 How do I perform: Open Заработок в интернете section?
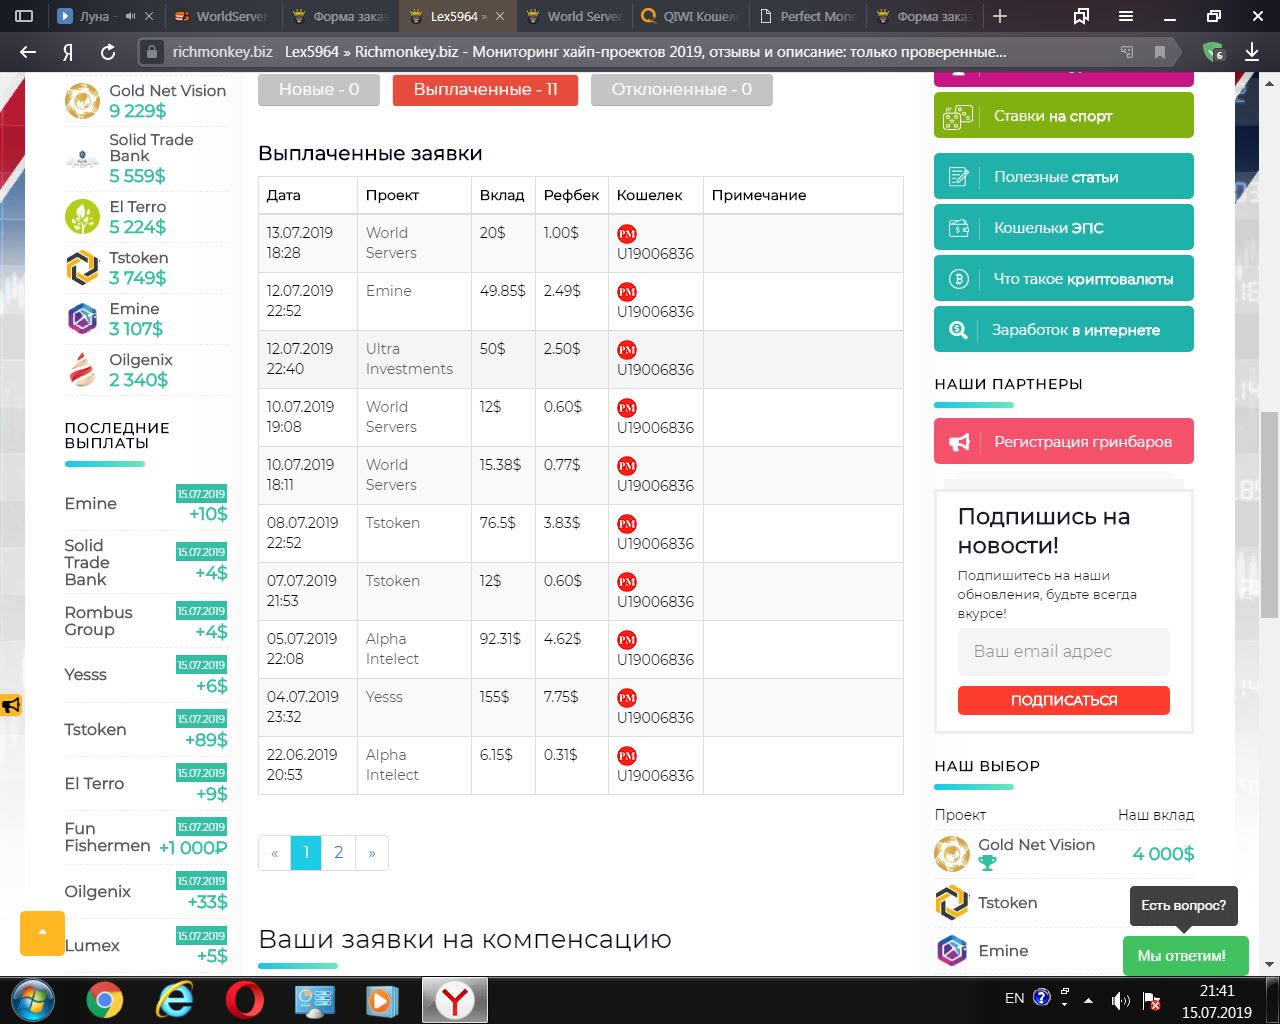(x=1064, y=329)
